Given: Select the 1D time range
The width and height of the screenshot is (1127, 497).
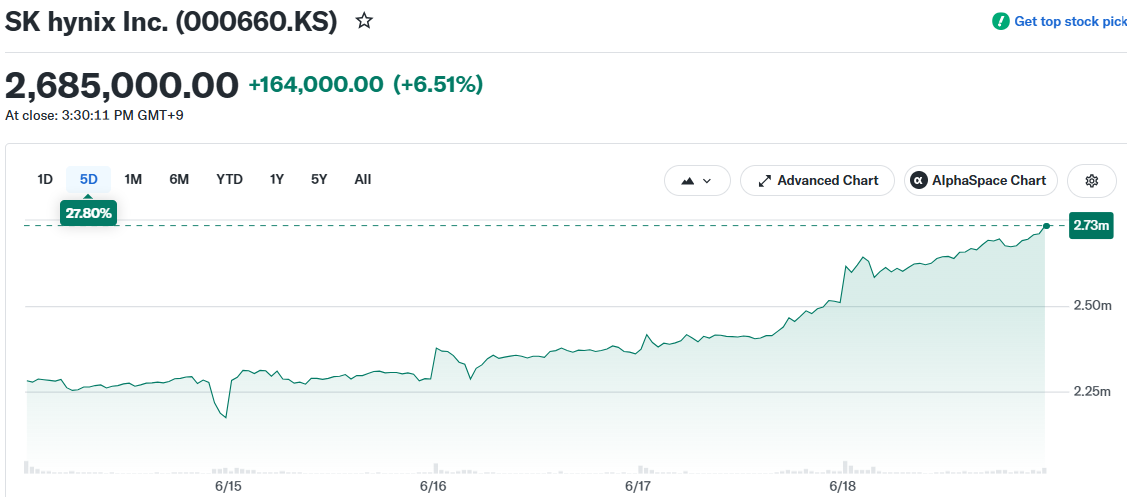Looking at the screenshot, I should pyautogui.click(x=45, y=179).
